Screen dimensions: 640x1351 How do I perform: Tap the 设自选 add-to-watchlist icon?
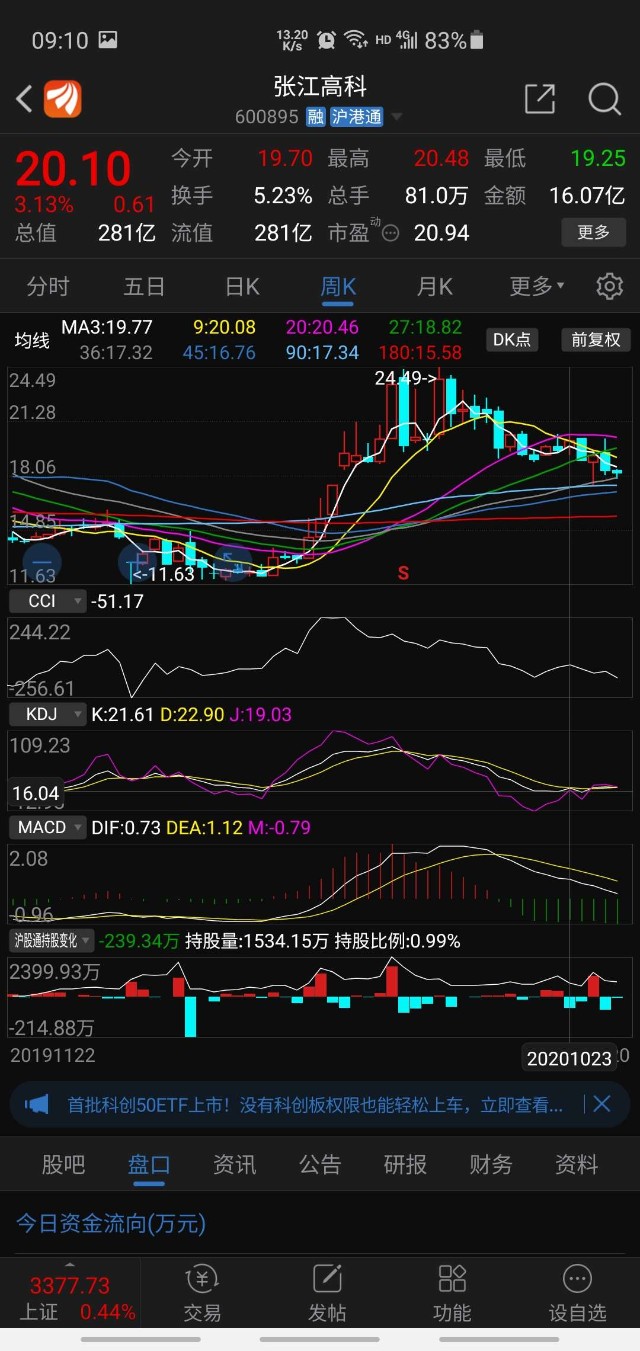[577, 1292]
